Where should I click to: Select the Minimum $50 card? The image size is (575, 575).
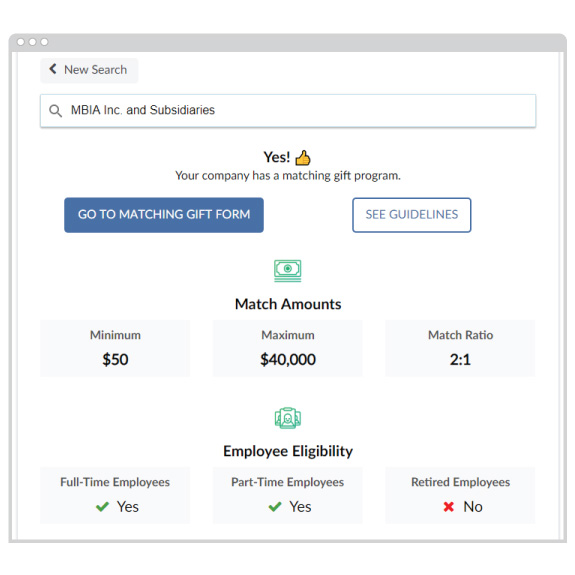pyautogui.click(x=115, y=348)
